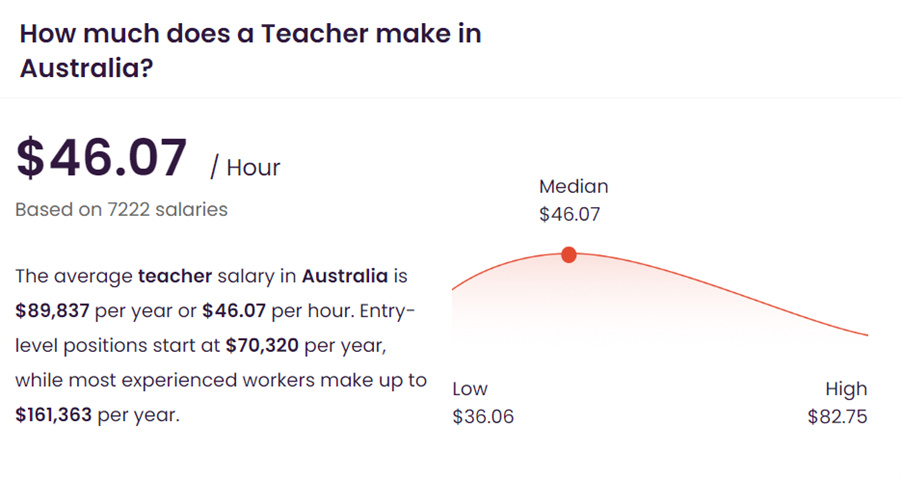The image size is (902, 480).
Task: Click the bold word 'Australia' in paragraph
Action: pyautogui.click(x=345, y=276)
